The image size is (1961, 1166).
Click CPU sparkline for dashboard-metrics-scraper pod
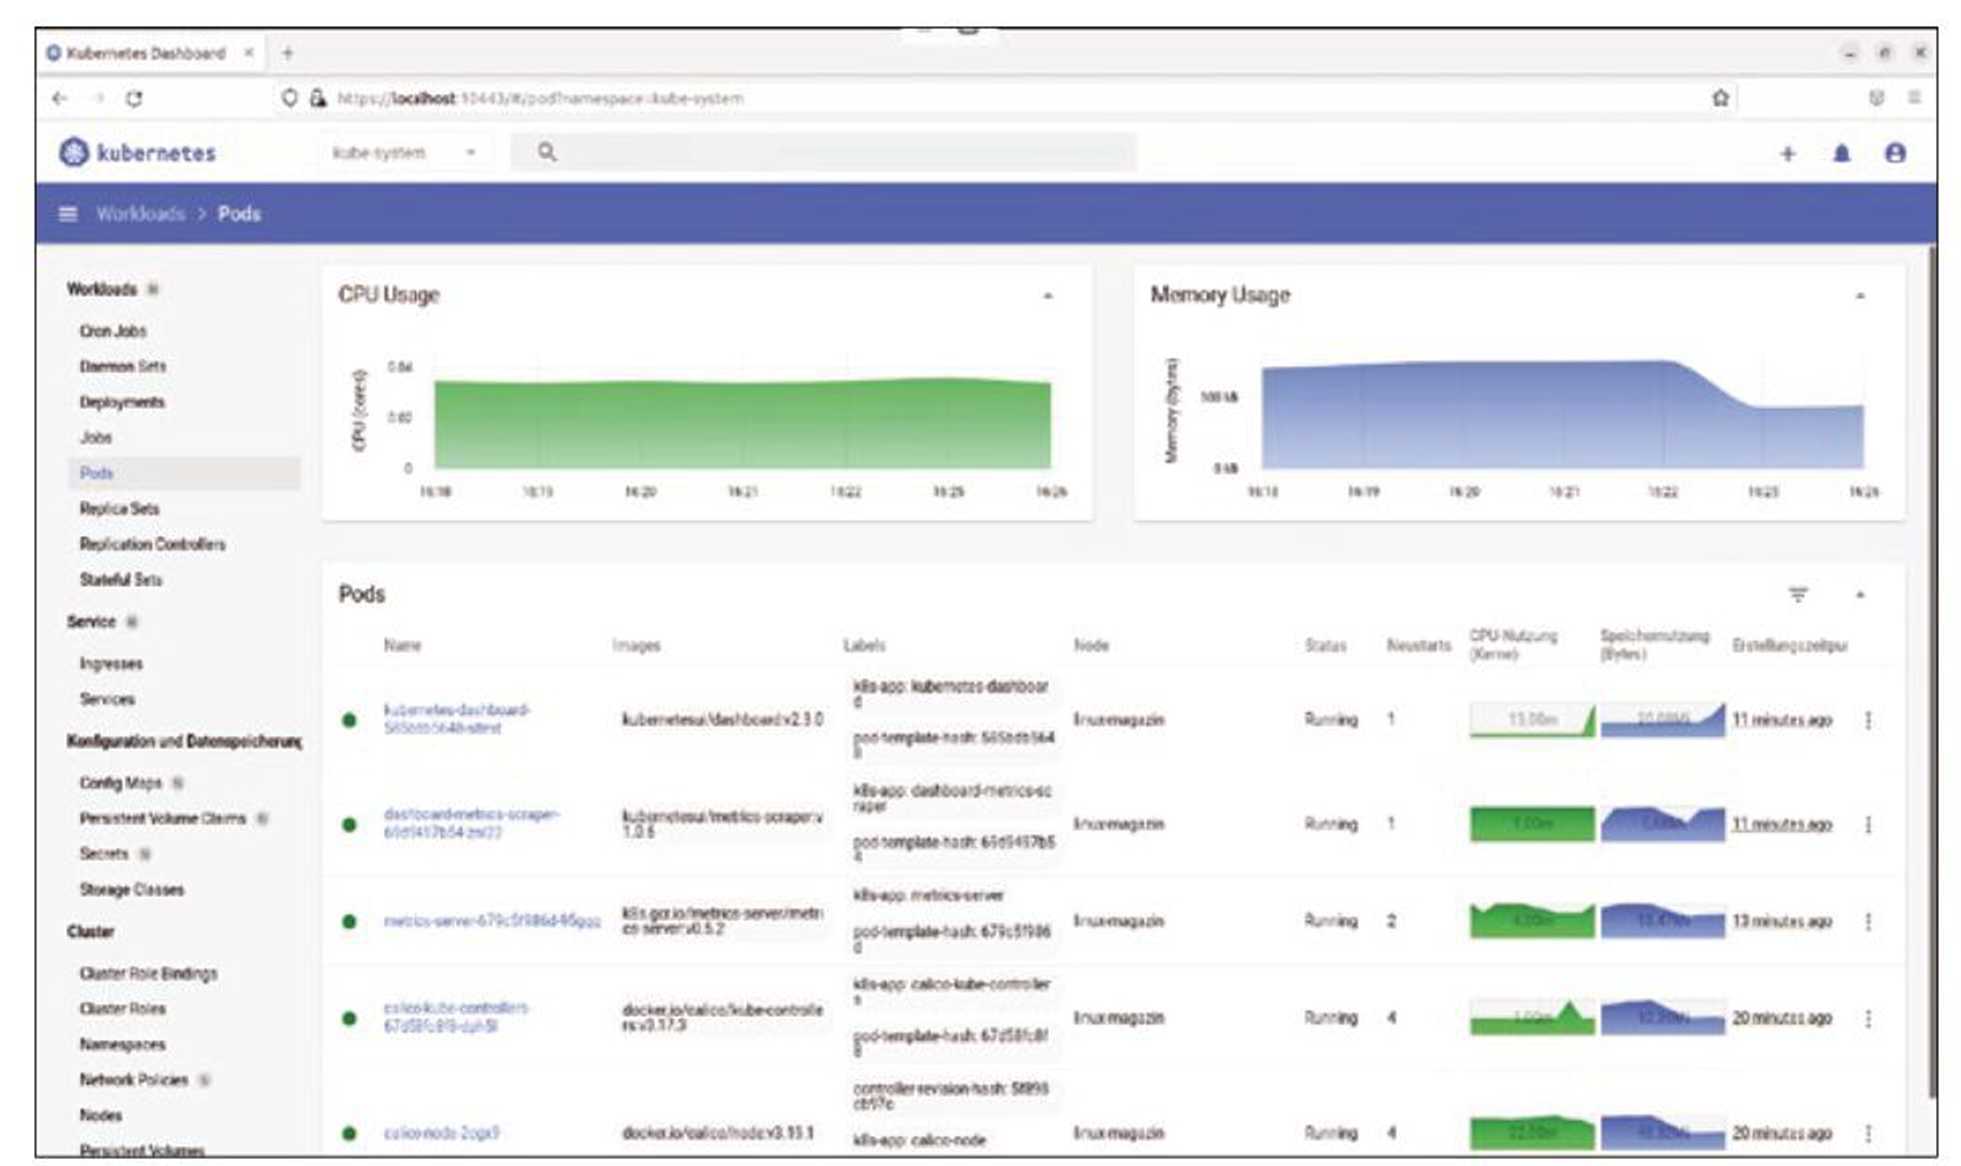click(x=1531, y=824)
